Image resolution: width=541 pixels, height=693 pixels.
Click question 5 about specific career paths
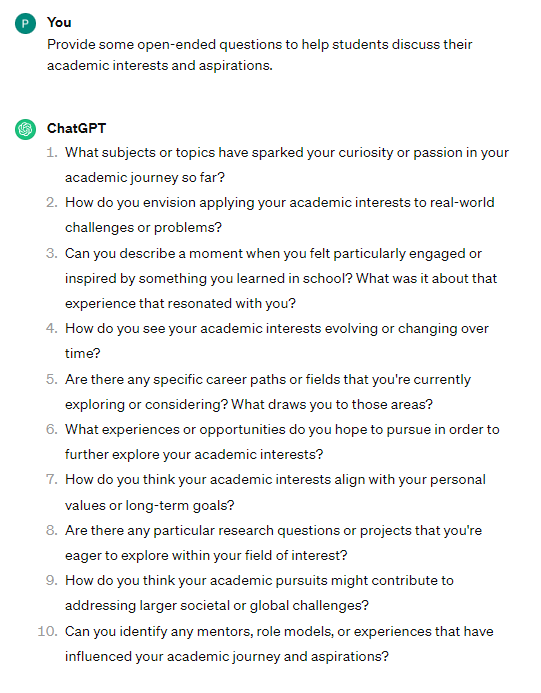coord(268,392)
